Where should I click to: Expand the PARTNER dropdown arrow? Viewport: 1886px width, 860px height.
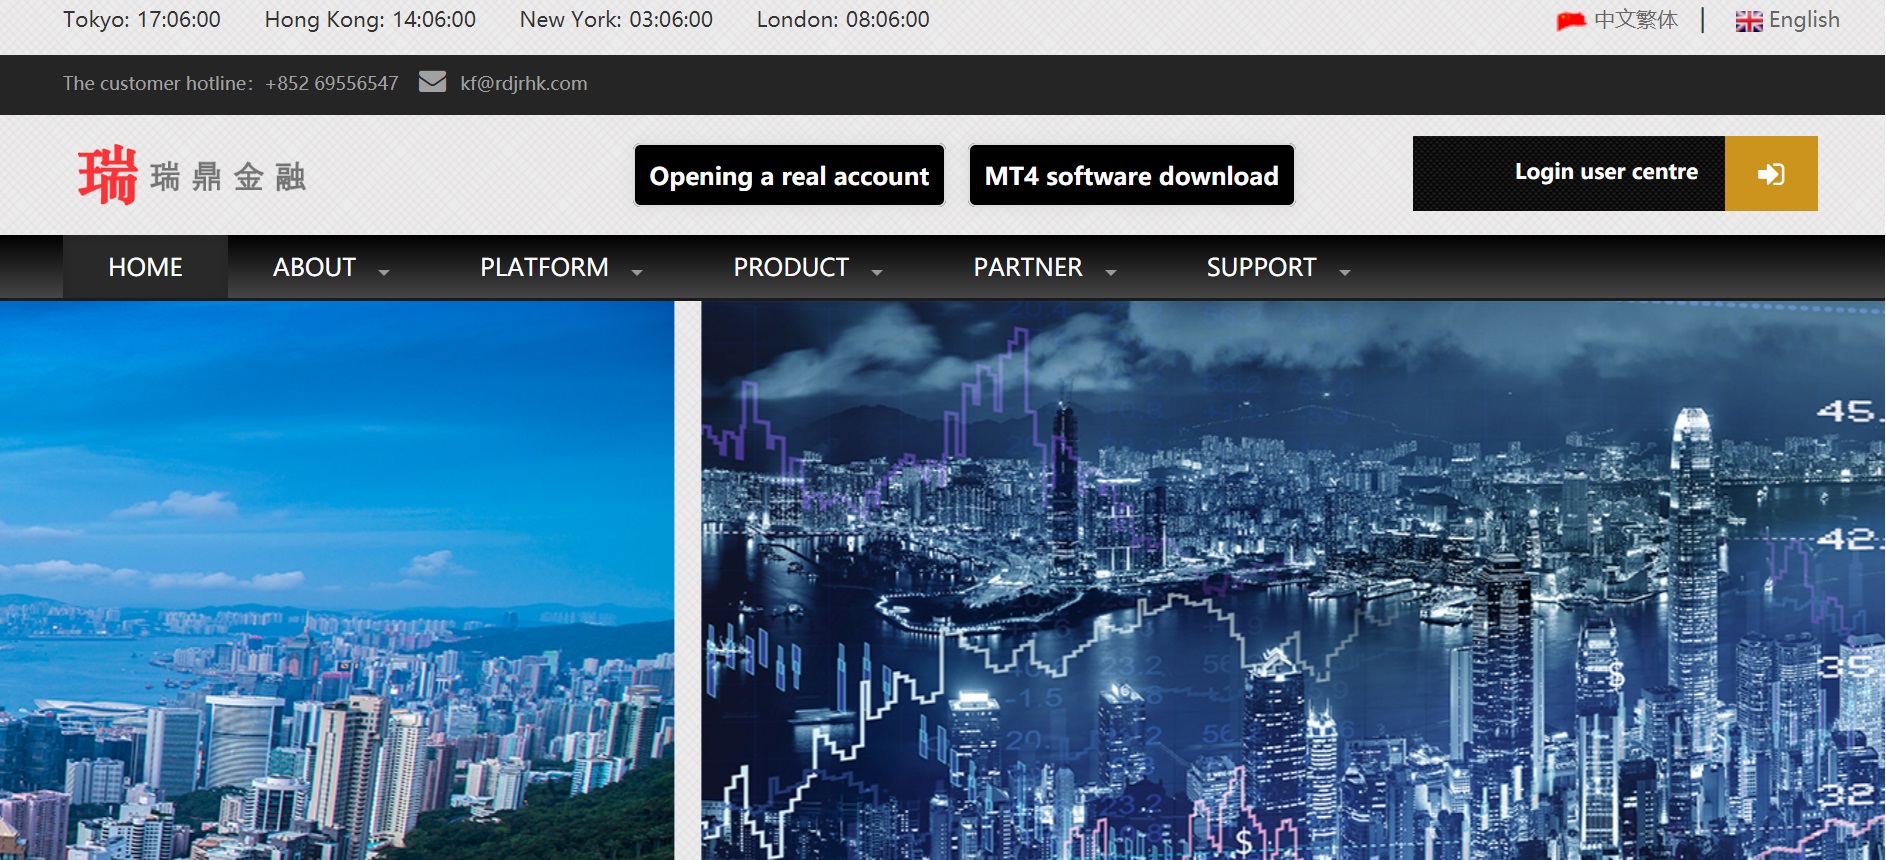(1111, 271)
